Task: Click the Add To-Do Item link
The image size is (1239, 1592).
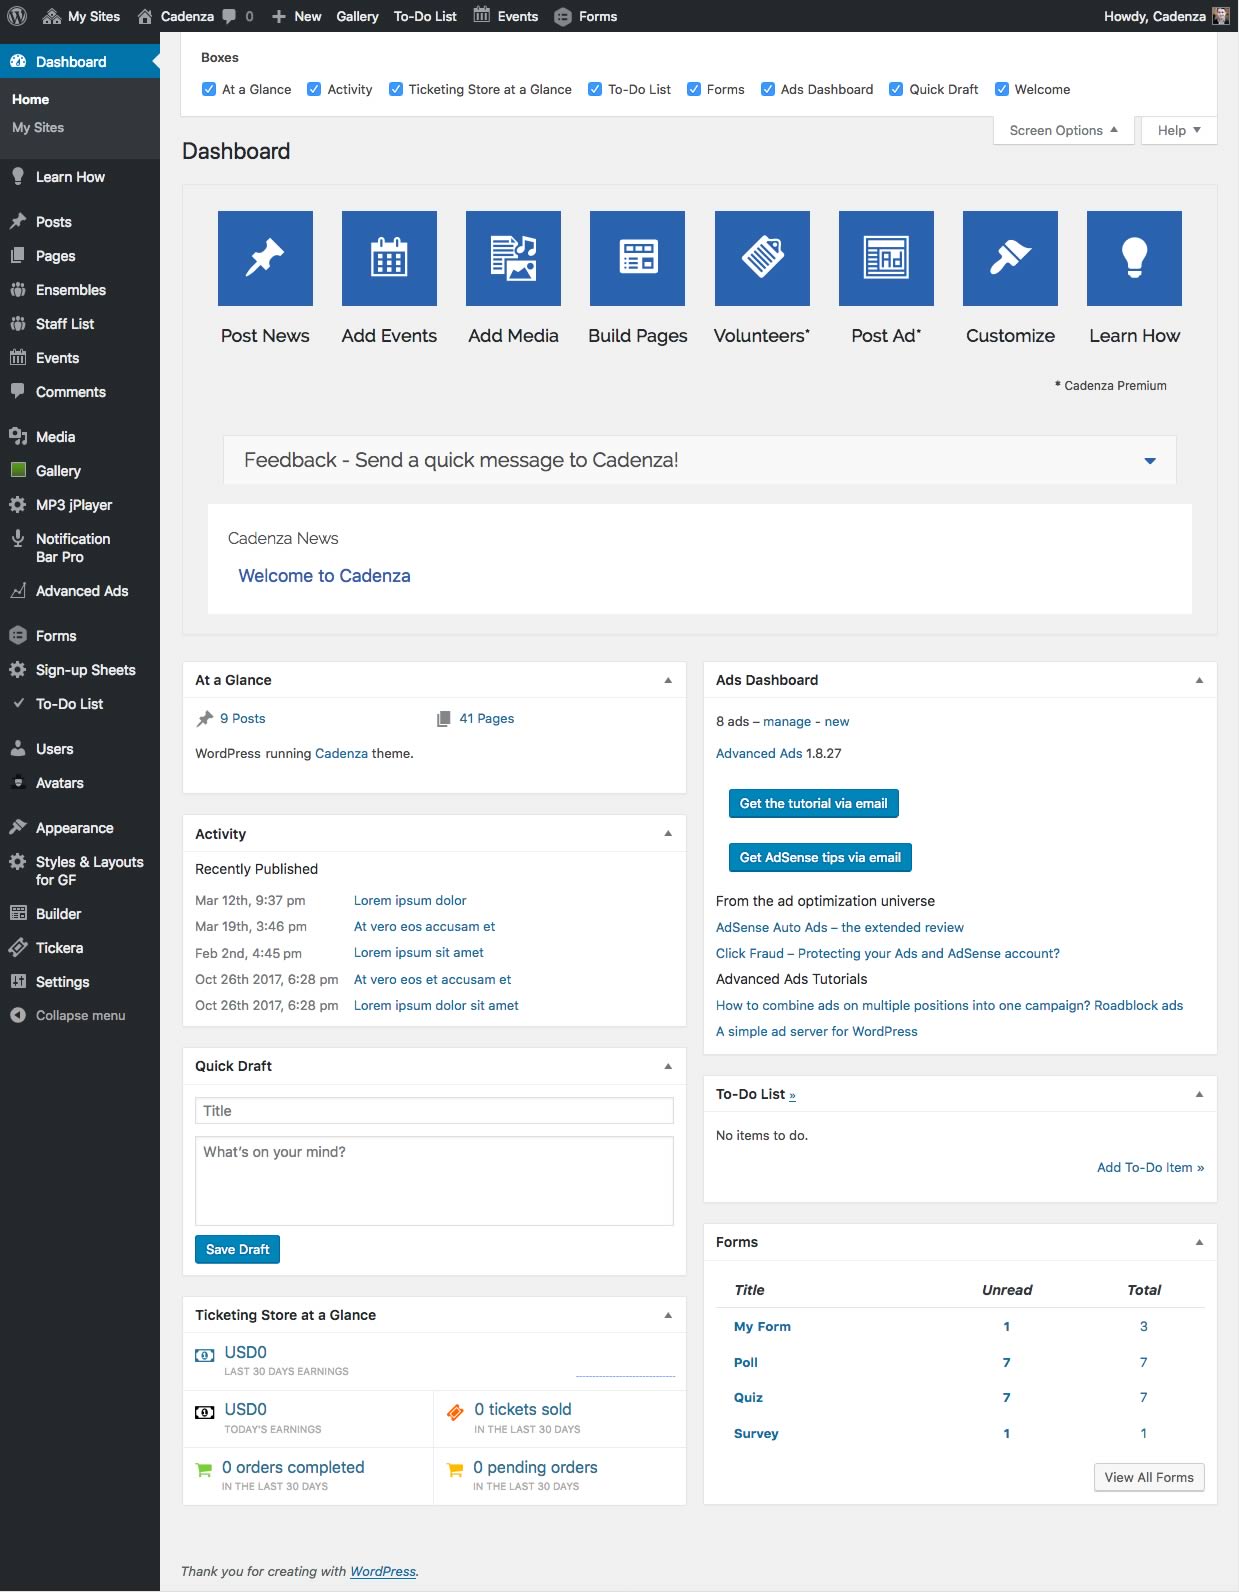Action: click(1150, 1167)
